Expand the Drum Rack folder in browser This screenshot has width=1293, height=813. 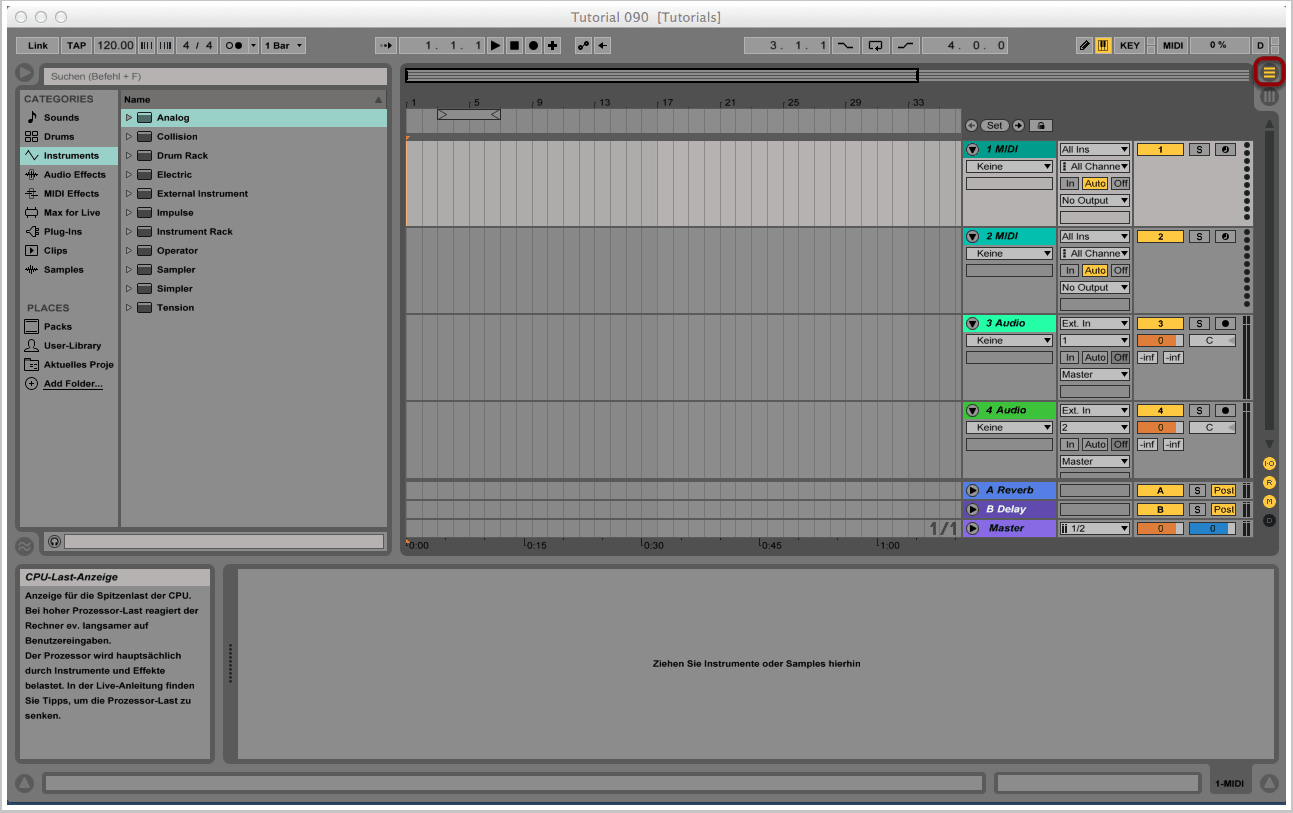click(129, 156)
